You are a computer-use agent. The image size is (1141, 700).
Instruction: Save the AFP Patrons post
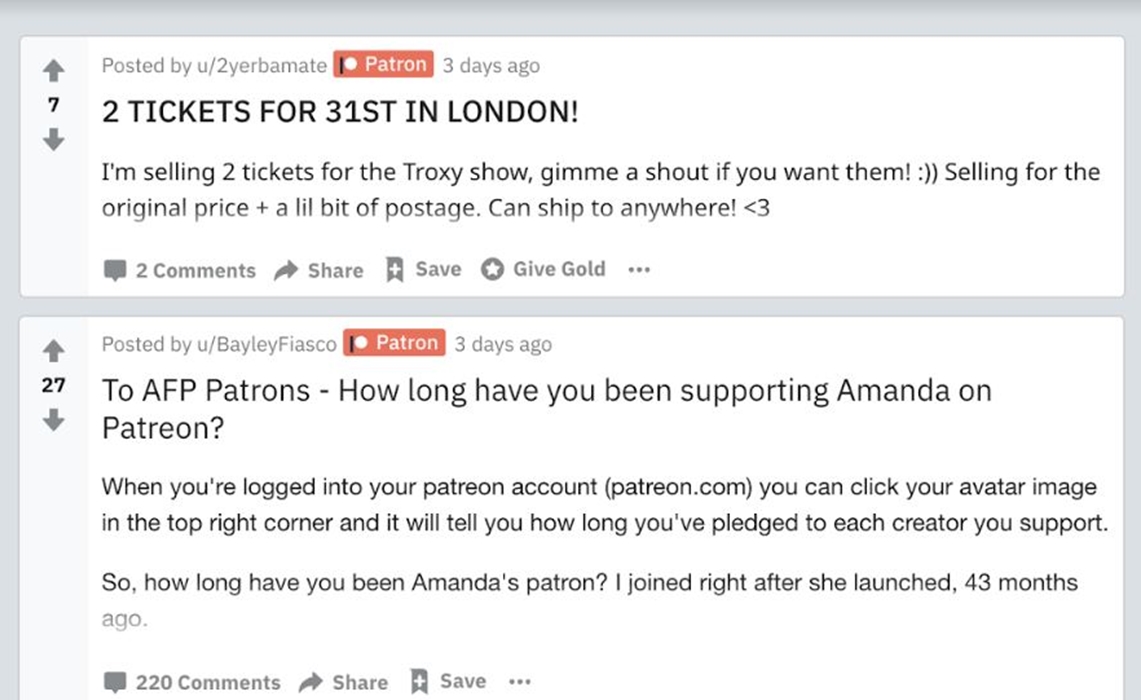click(x=447, y=682)
